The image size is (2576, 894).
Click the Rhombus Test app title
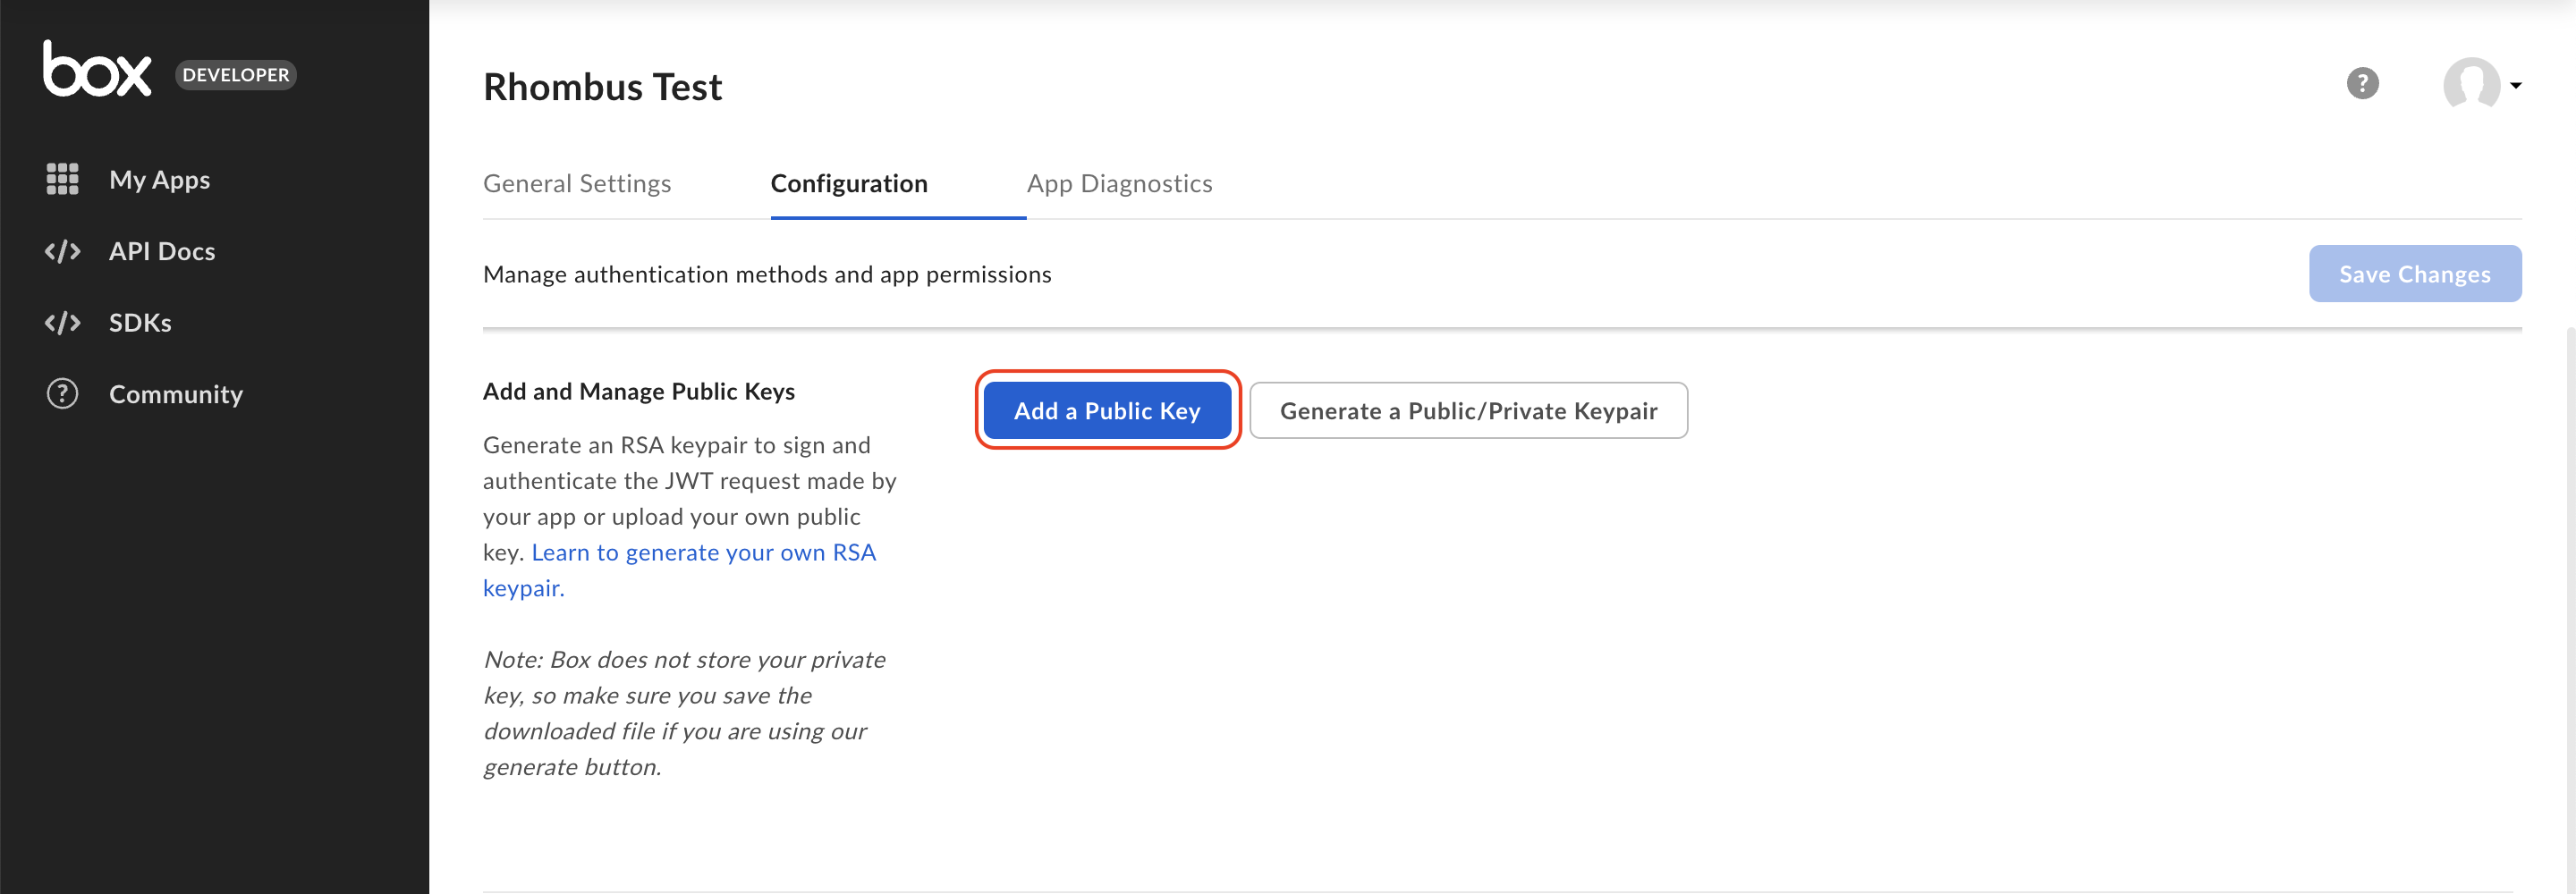tap(602, 88)
